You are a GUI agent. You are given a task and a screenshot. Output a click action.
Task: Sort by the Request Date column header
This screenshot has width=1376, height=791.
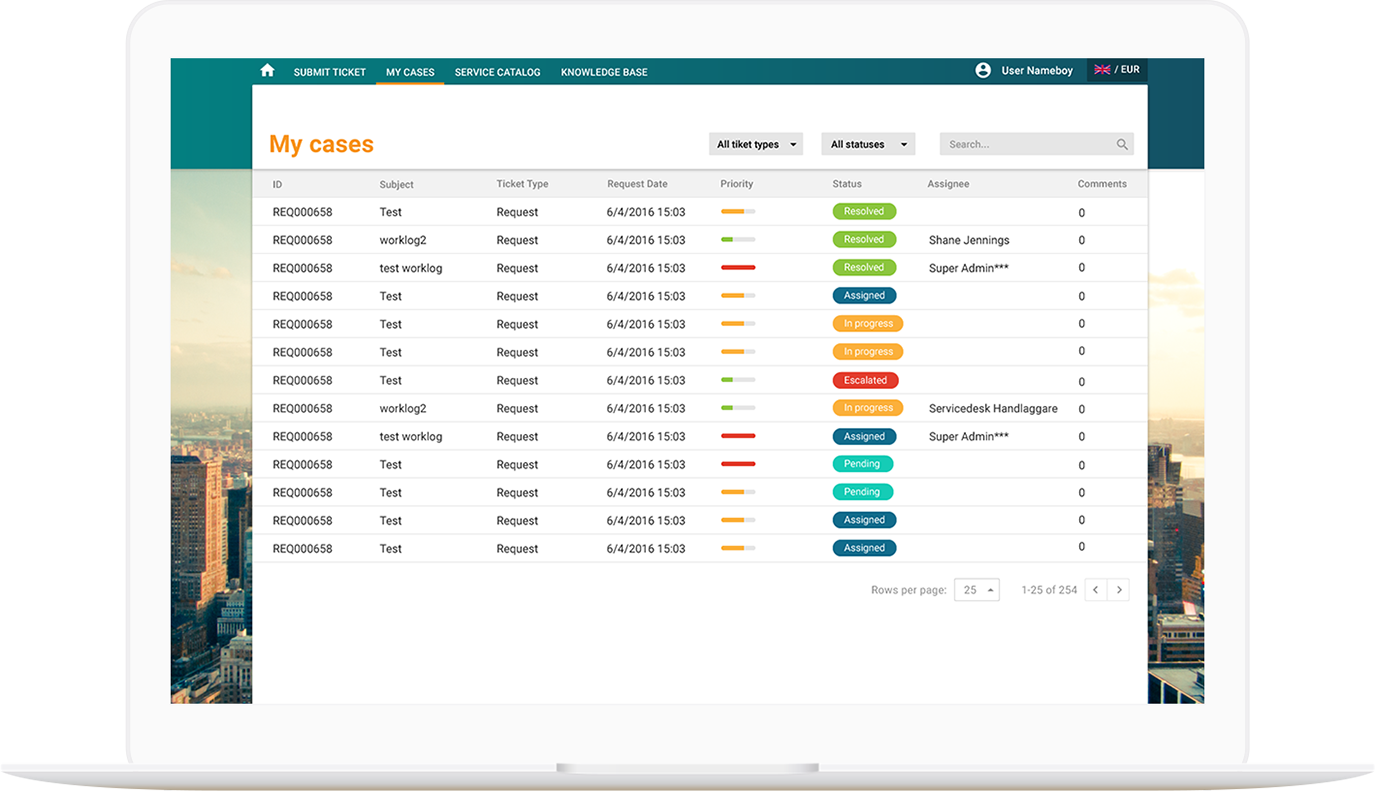point(637,184)
